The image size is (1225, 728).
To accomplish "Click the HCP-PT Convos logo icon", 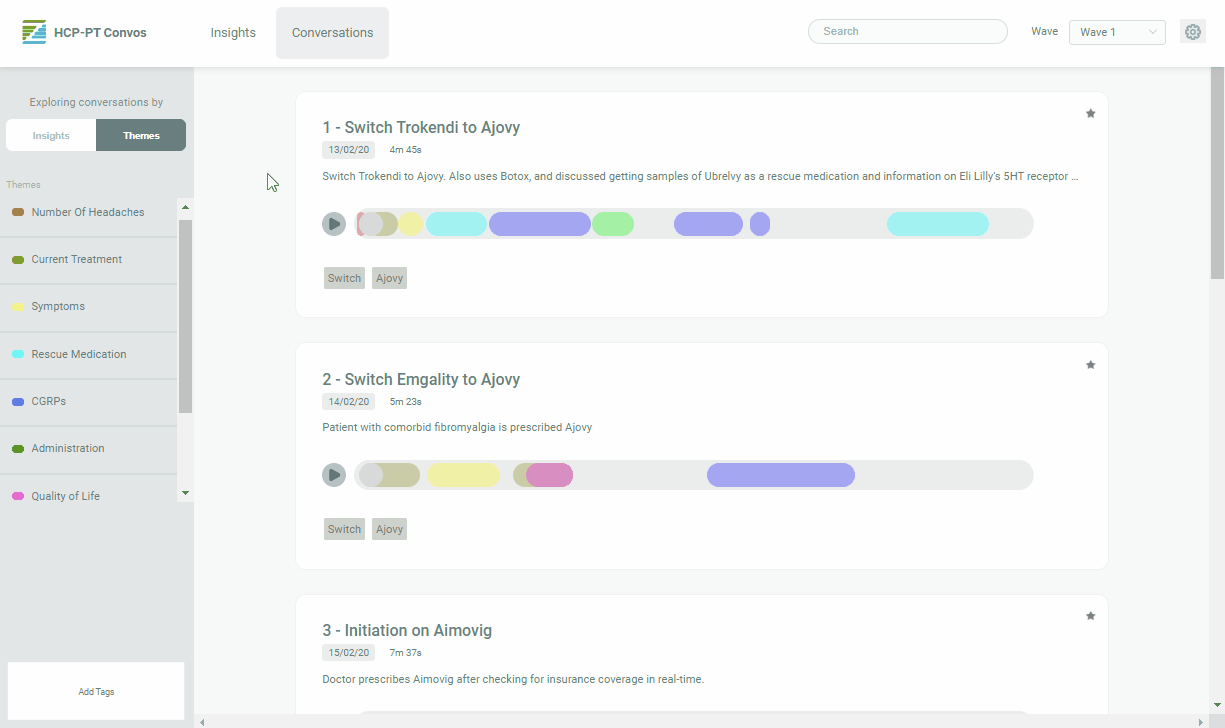I will pos(34,32).
